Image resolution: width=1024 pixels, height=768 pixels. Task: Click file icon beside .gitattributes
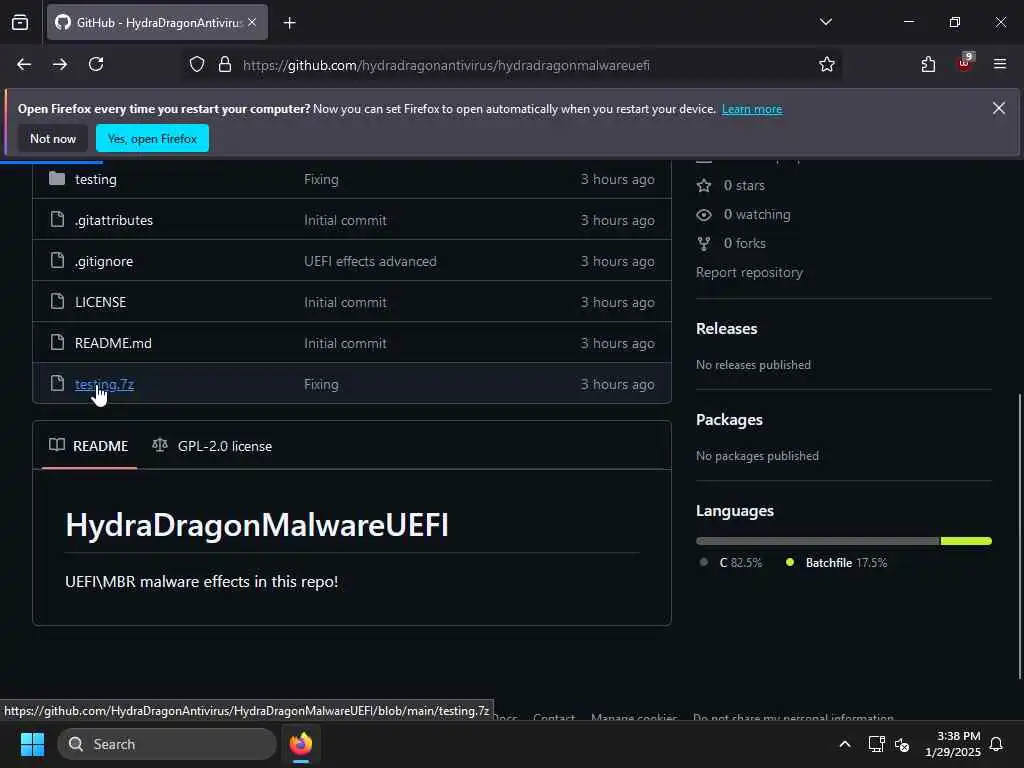pyautogui.click(x=57, y=219)
